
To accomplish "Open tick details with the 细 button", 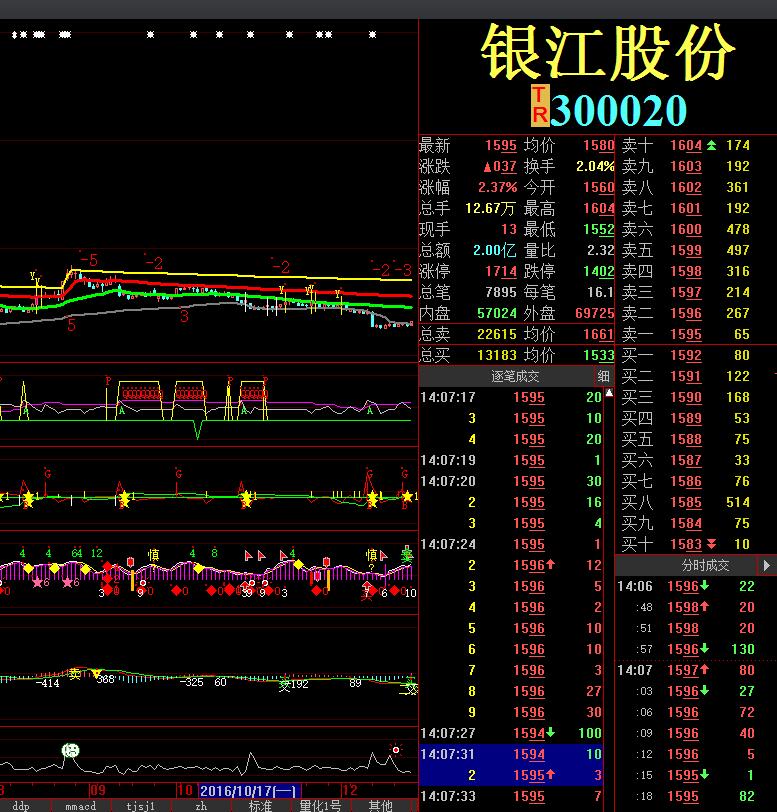I will point(603,376).
